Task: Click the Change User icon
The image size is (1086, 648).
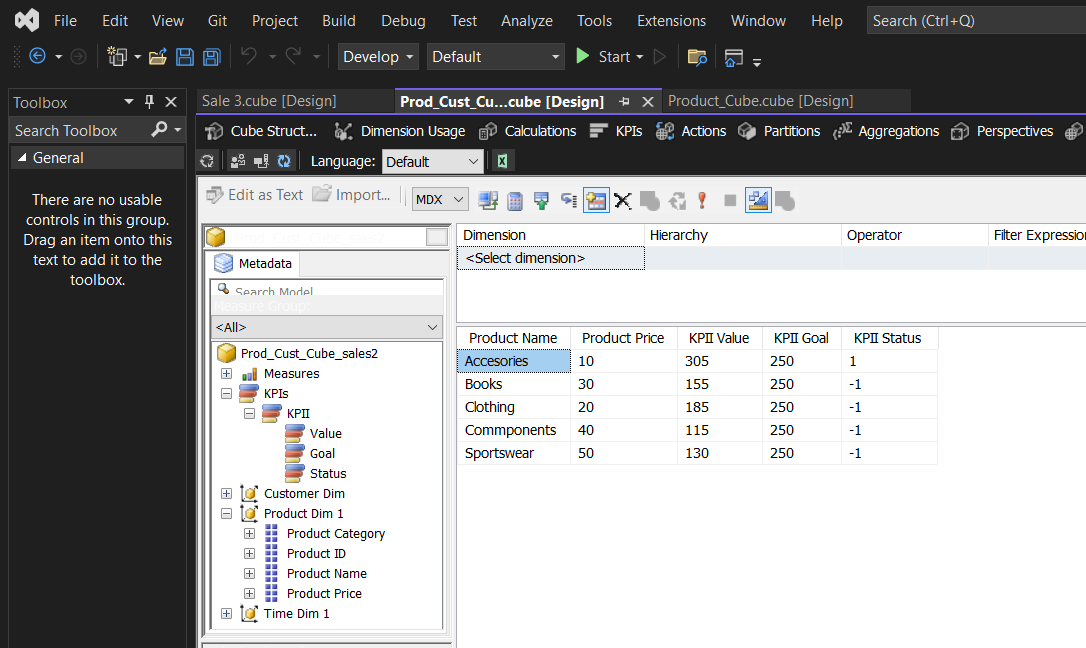Action: point(238,161)
